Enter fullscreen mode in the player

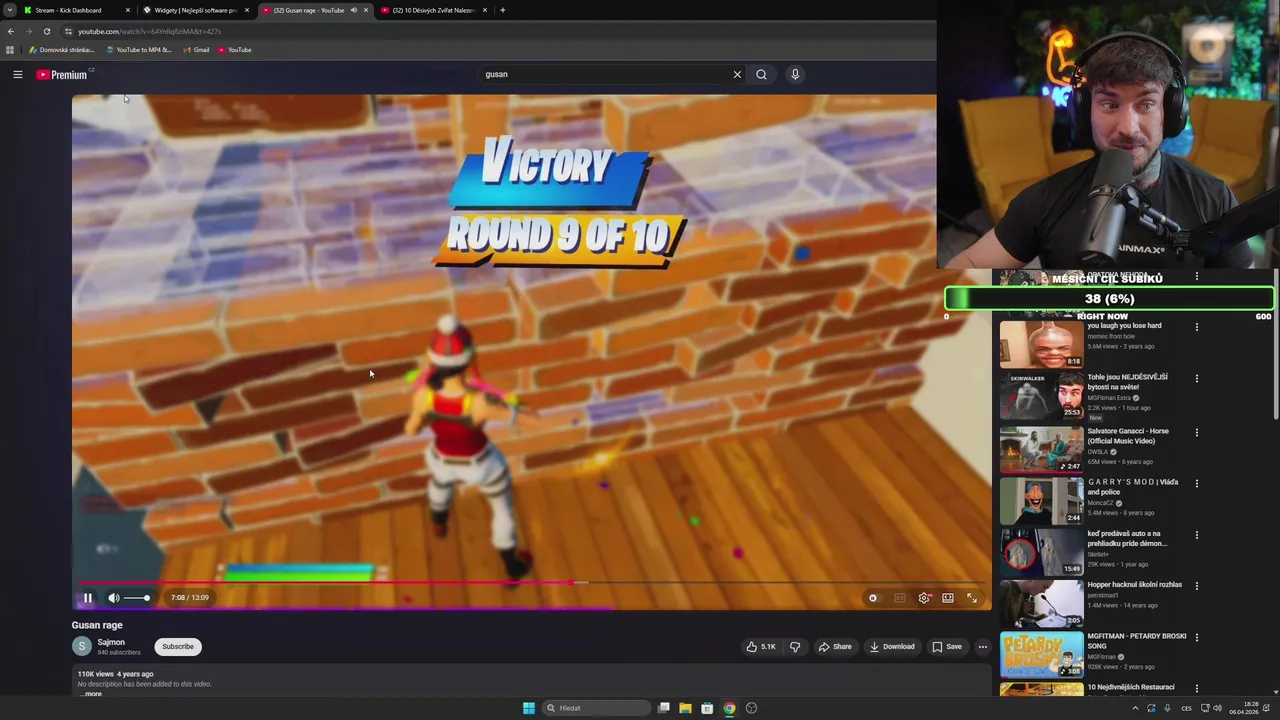(972, 598)
